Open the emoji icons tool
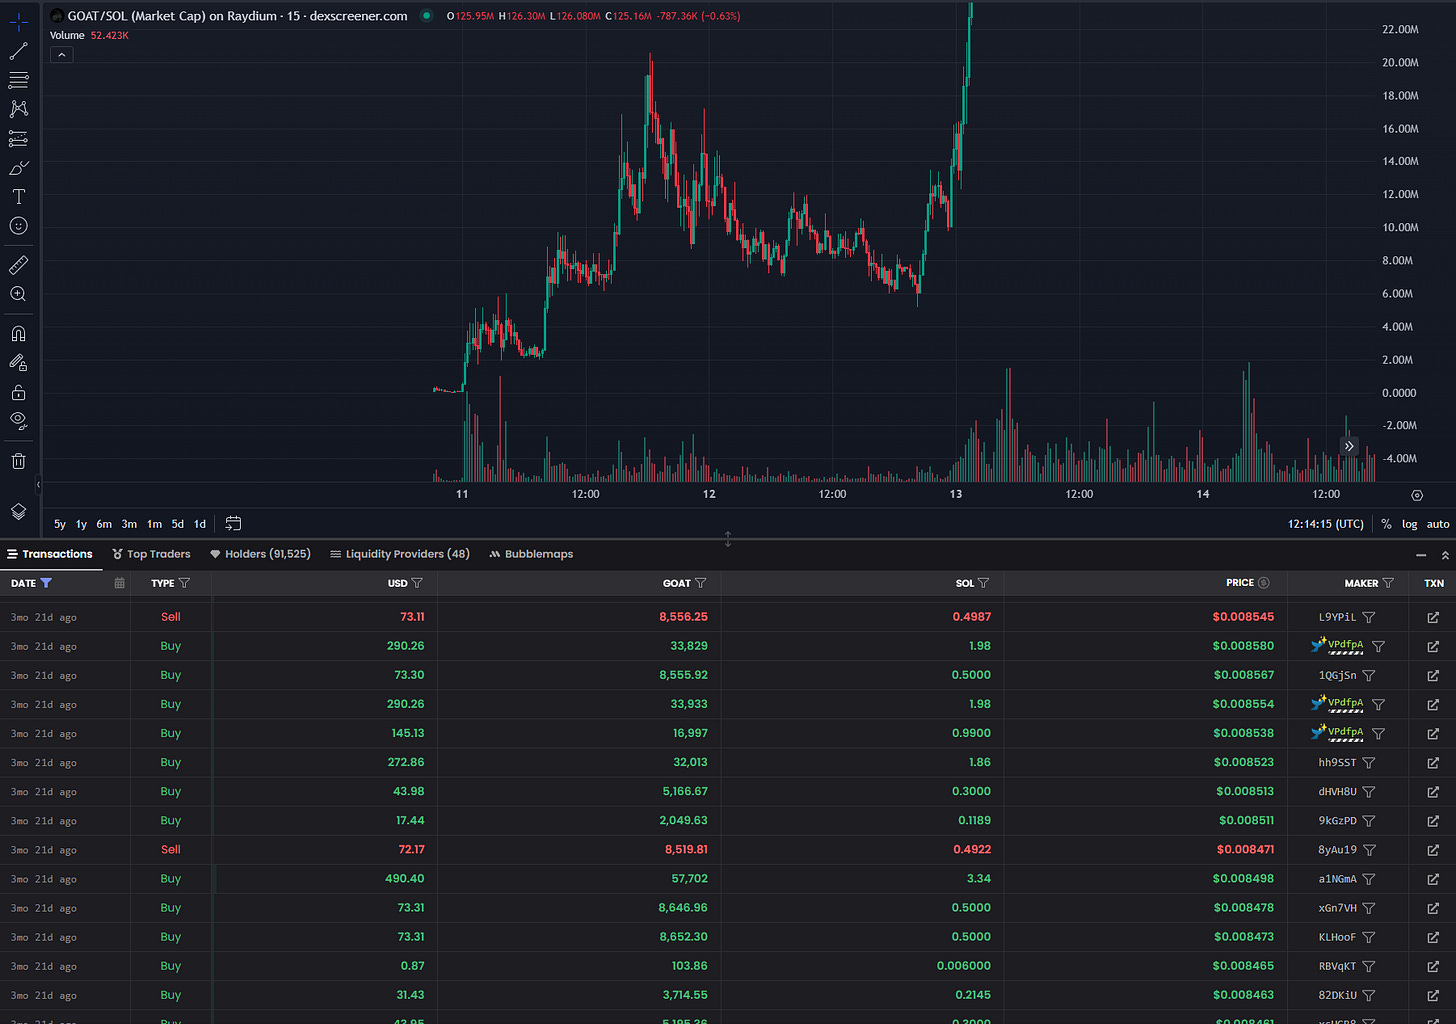The width and height of the screenshot is (1456, 1024). (x=18, y=226)
